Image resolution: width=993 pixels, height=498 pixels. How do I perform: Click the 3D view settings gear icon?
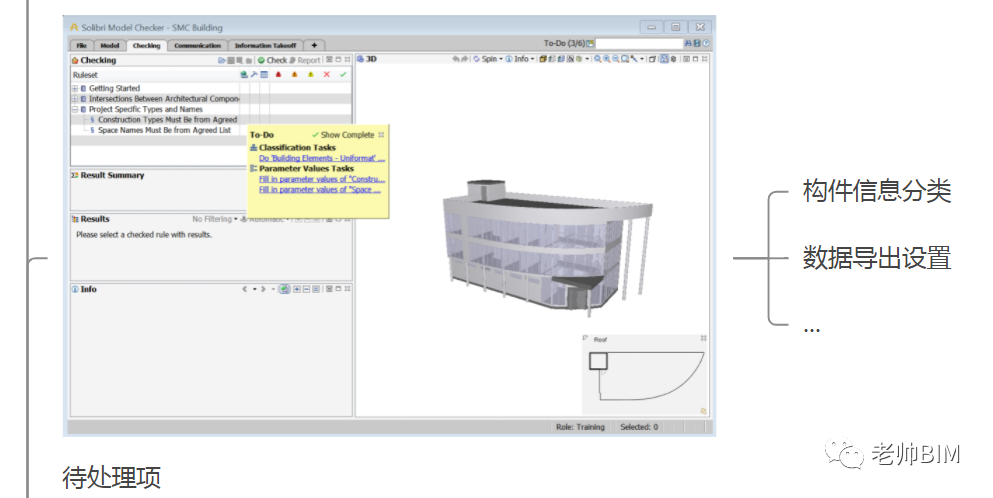point(673,59)
